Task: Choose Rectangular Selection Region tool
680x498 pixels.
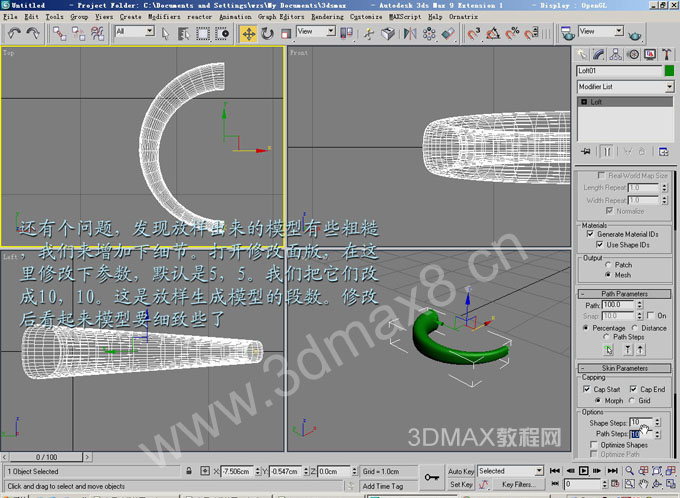Action: click(203, 33)
